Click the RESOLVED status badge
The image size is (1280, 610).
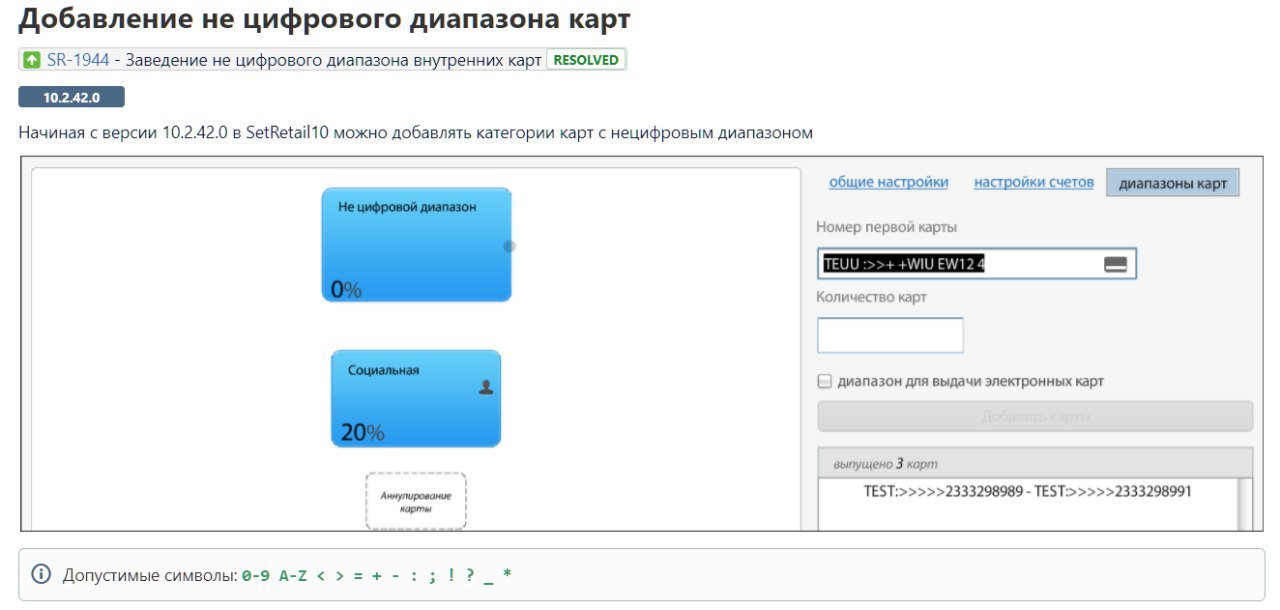[x=586, y=60]
